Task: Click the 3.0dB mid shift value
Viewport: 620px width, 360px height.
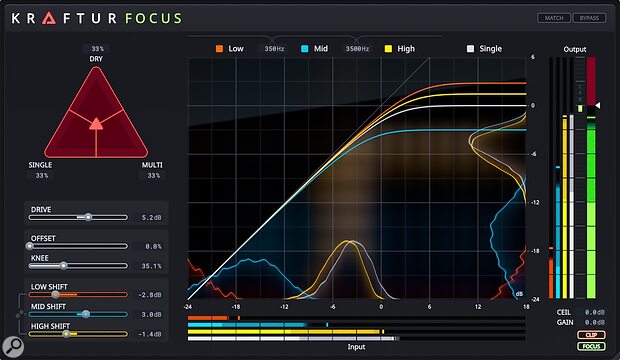Action: [x=151, y=315]
